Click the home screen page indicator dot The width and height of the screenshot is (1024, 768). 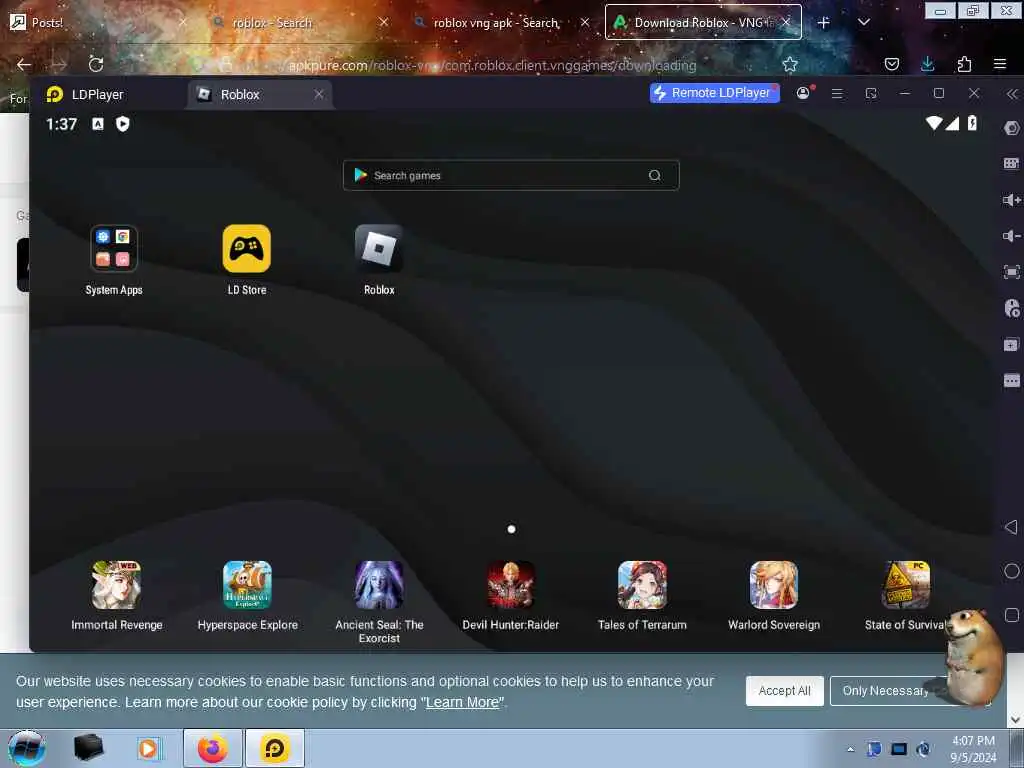pyautogui.click(x=511, y=529)
